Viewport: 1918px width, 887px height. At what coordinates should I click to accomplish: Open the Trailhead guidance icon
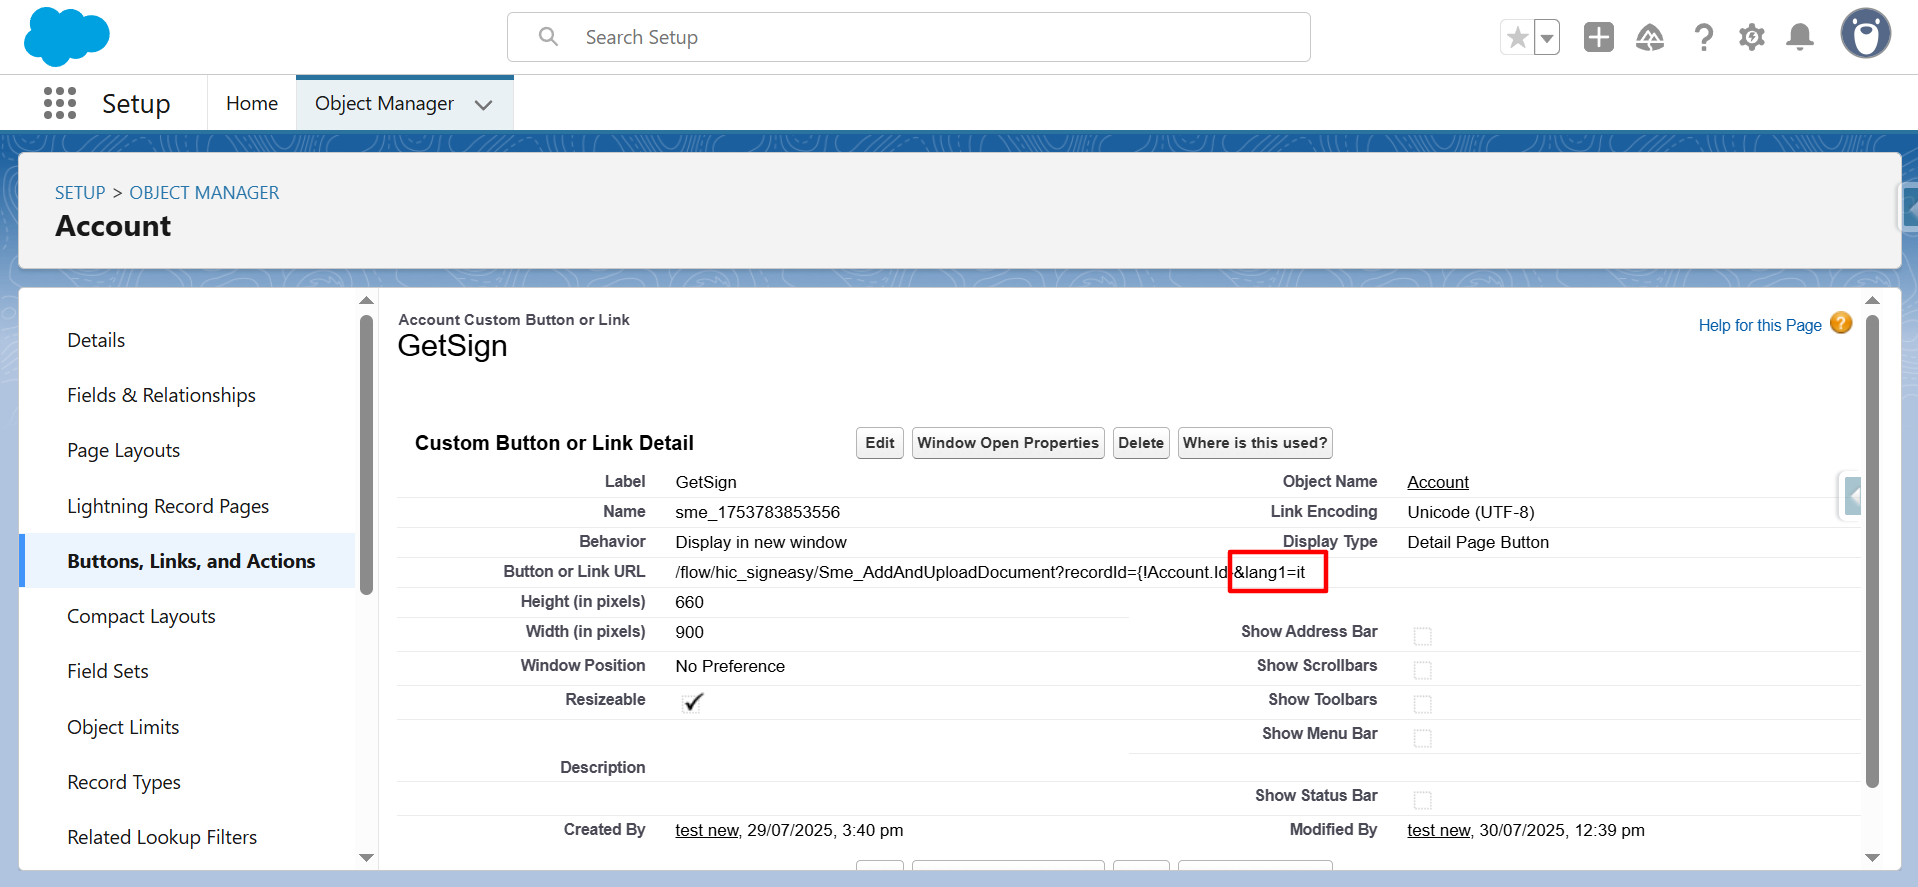click(x=1650, y=38)
